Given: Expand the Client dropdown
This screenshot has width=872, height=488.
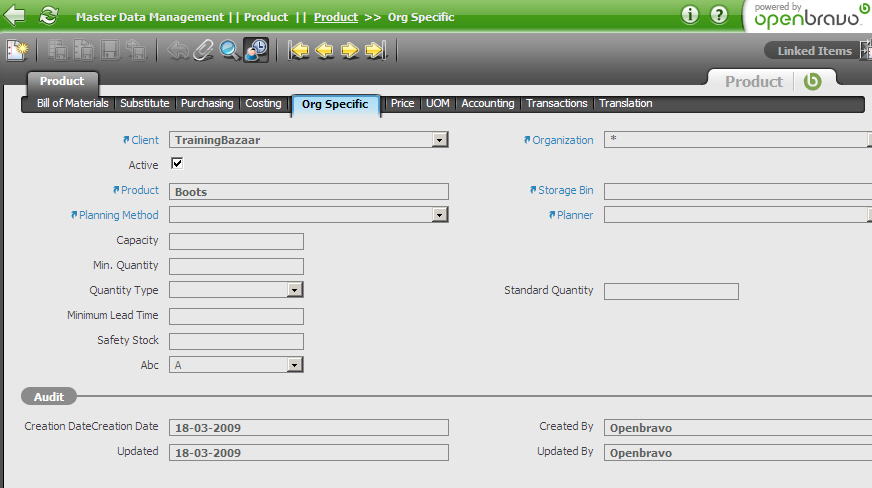Looking at the screenshot, I should [439, 141].
